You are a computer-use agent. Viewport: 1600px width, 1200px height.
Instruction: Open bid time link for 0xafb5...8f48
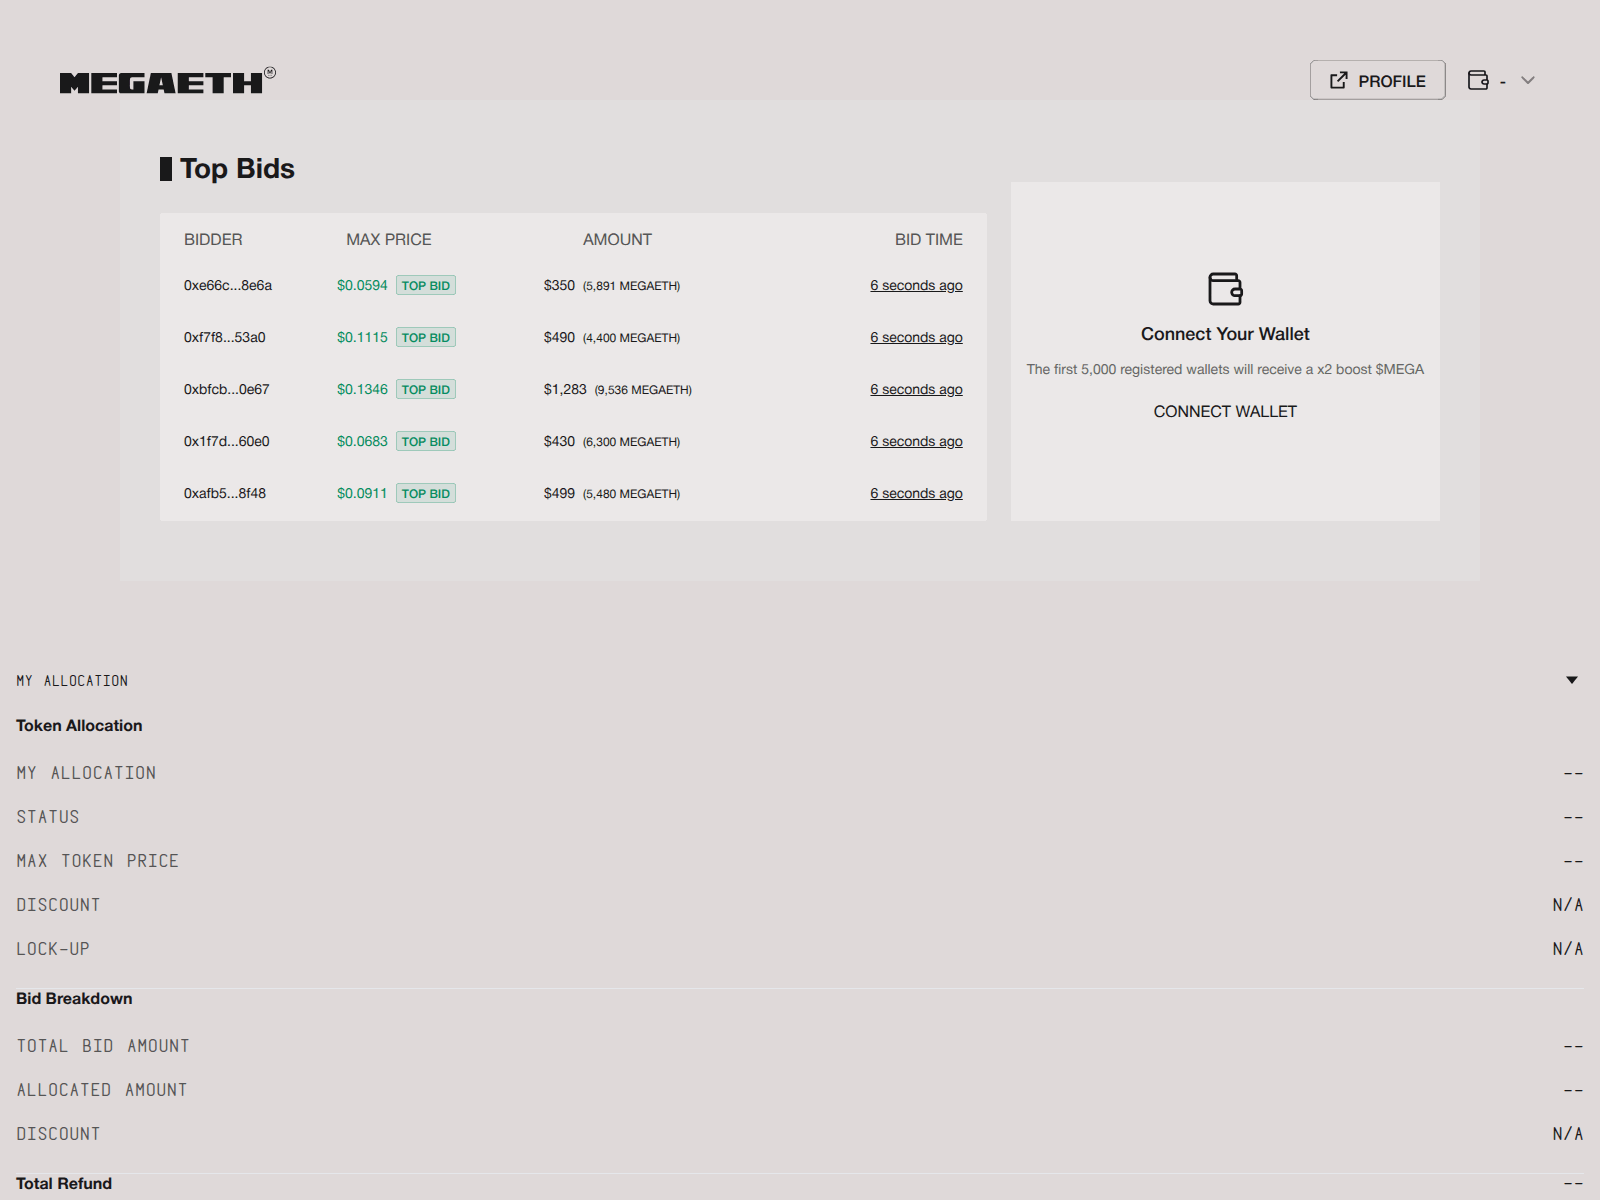point(916,493)
